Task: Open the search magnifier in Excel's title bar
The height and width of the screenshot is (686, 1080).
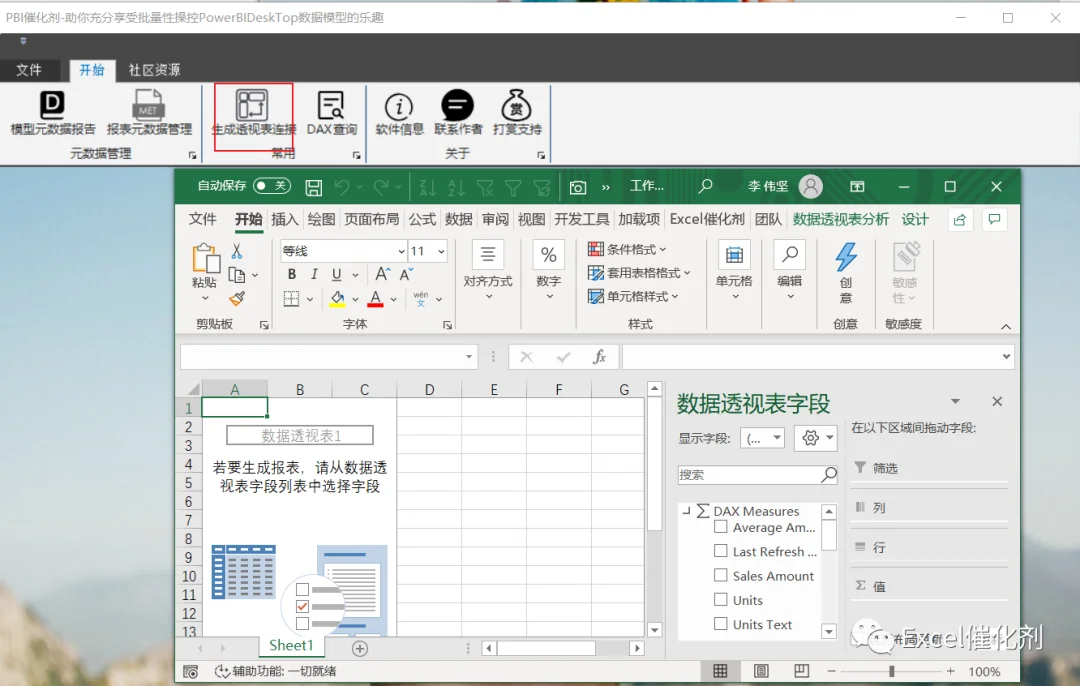Action: click(705, 186)
